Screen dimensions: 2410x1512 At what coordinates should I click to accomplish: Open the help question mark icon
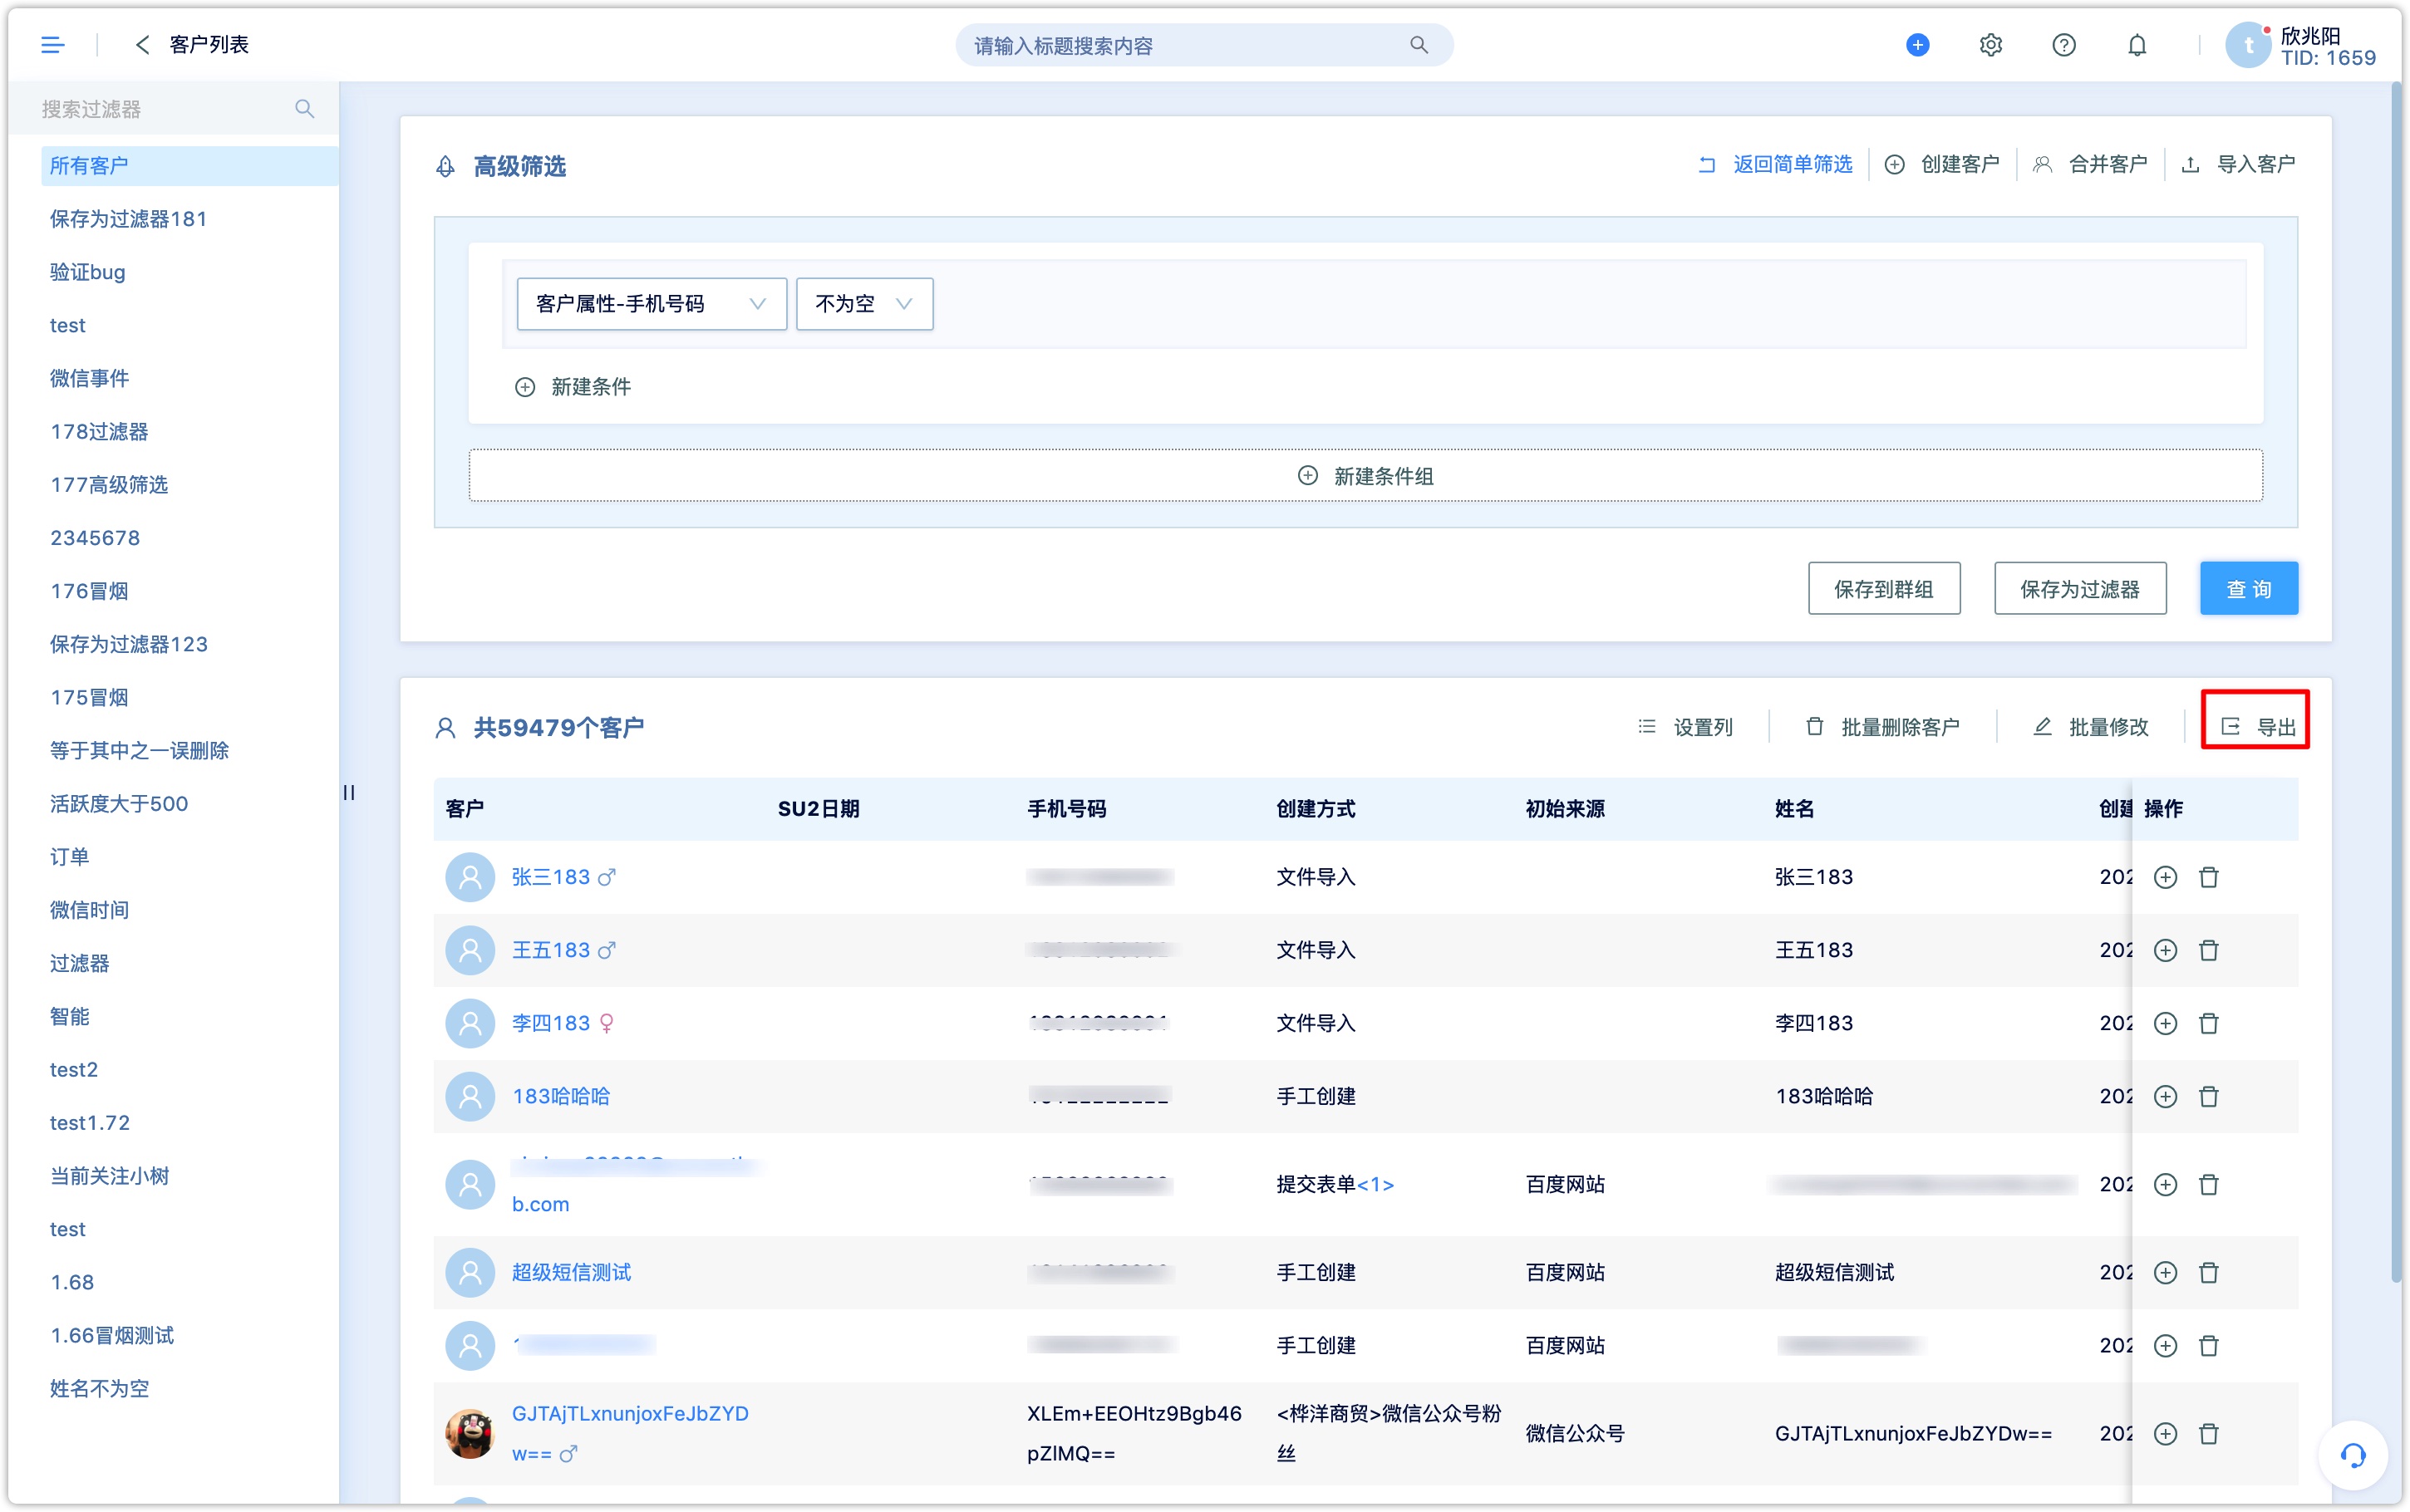click(2063, 45)
